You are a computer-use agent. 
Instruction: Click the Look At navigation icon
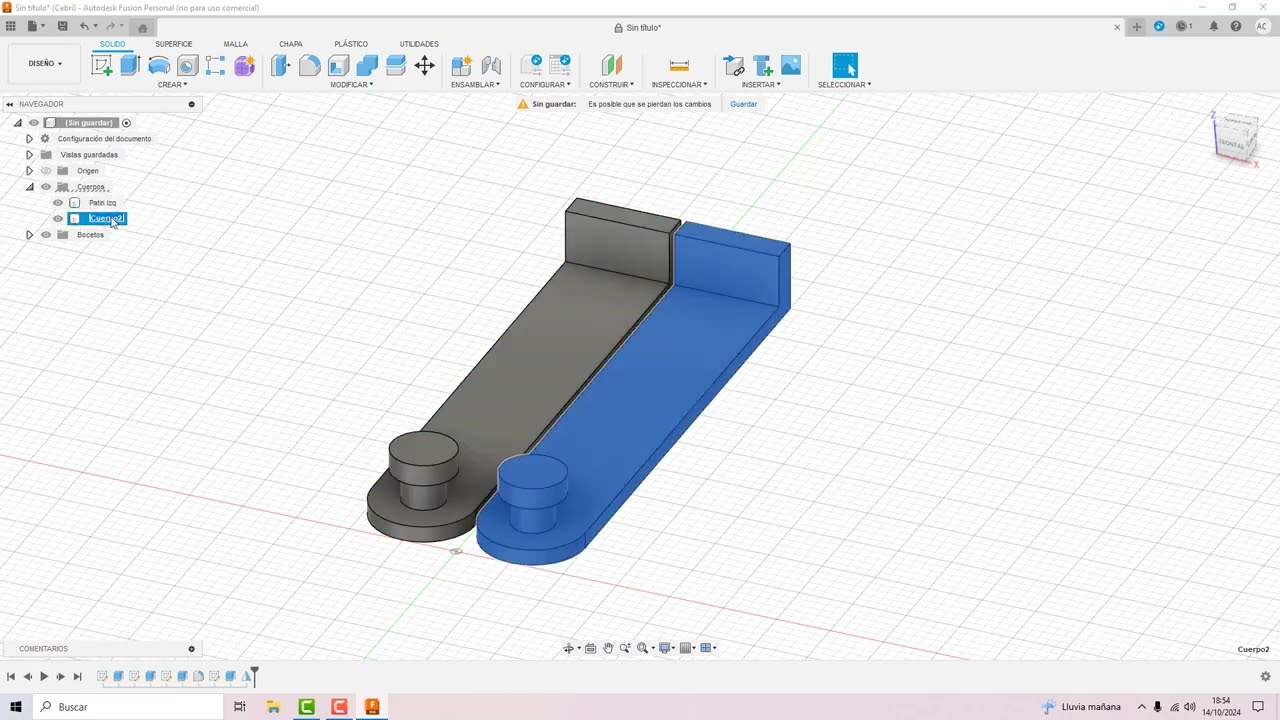590,648
